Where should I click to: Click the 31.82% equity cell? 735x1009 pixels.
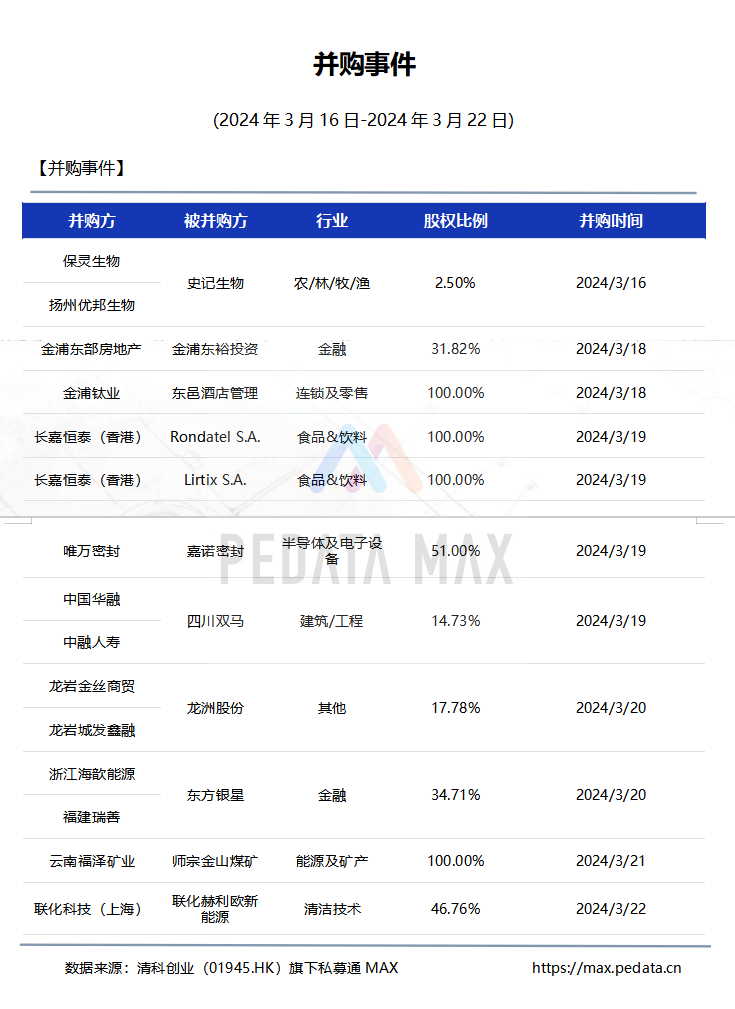456,349
